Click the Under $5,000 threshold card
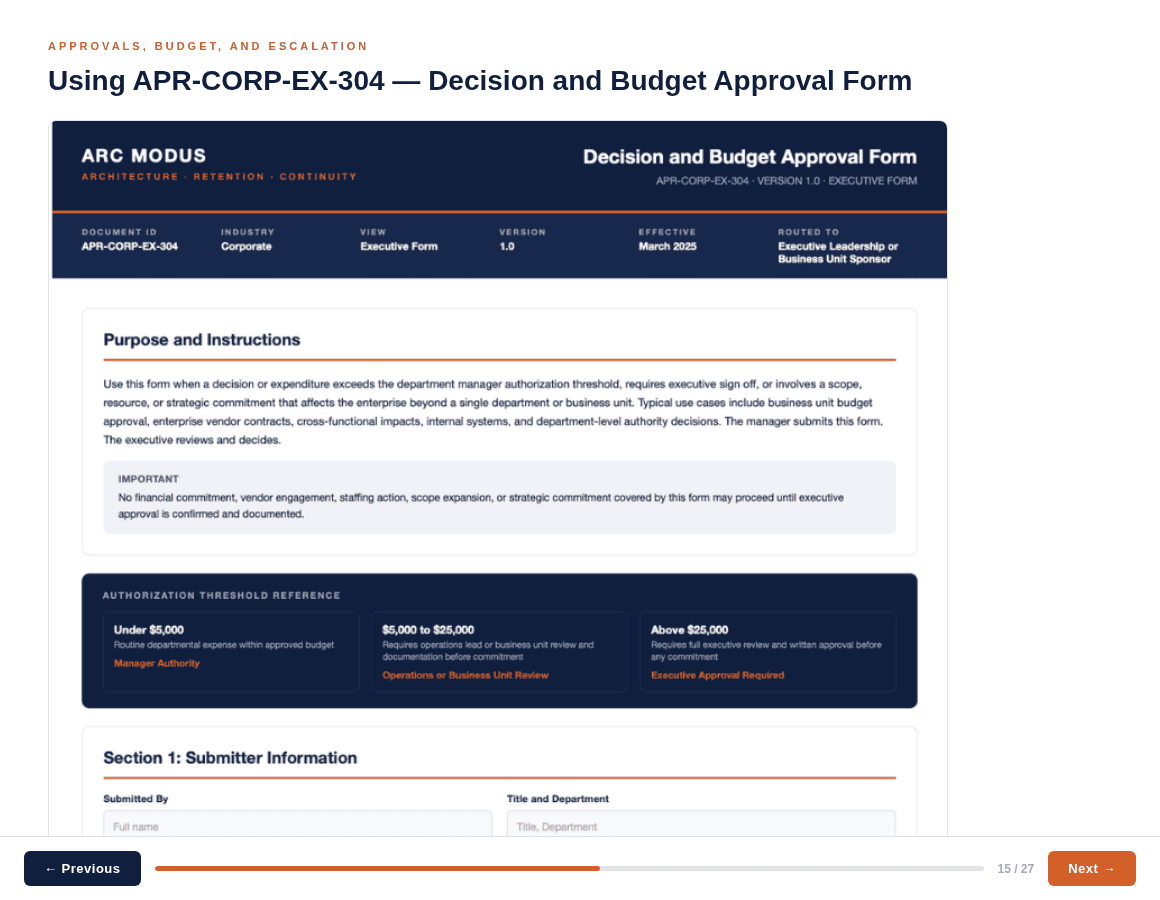 coord(231,652)
